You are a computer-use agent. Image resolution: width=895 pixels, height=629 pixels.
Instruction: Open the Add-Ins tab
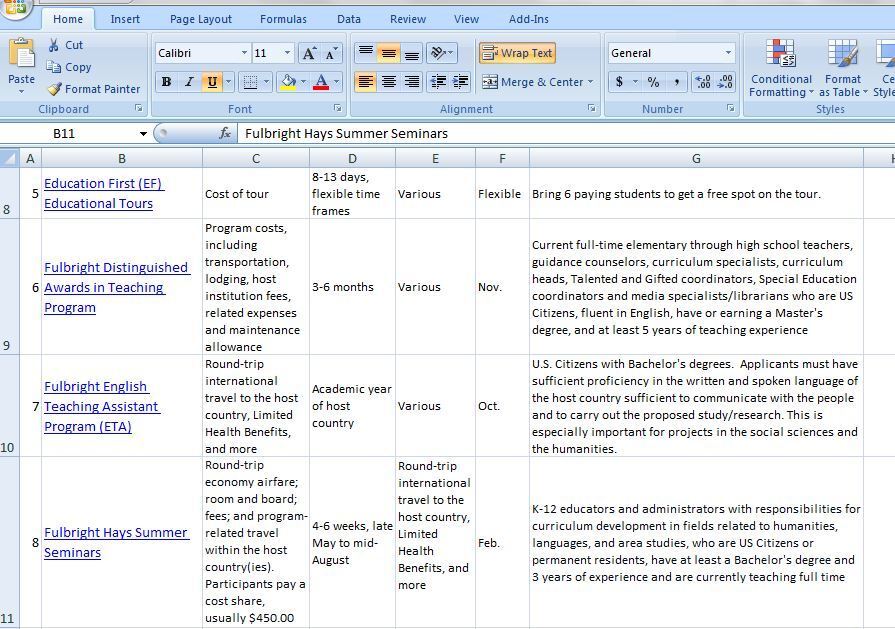click(529, 19)
